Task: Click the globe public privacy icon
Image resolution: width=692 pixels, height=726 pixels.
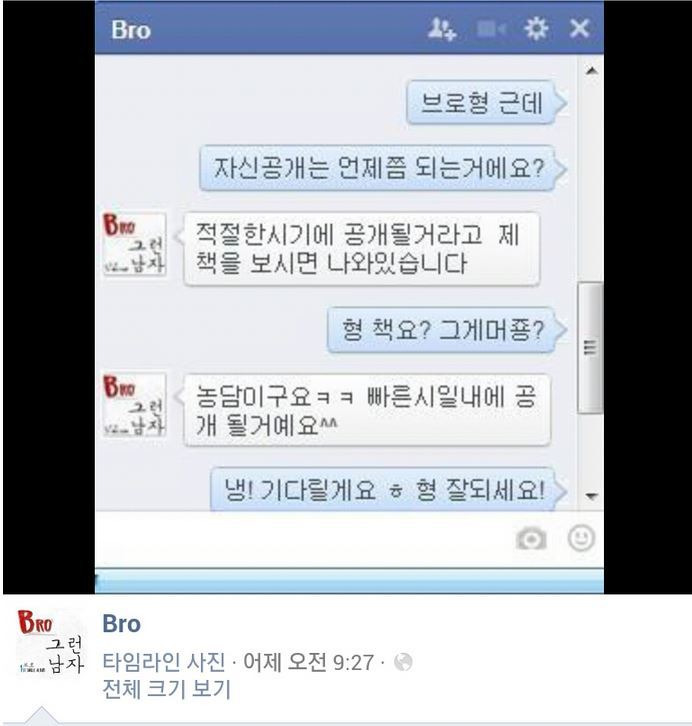Action: point(403,662)
